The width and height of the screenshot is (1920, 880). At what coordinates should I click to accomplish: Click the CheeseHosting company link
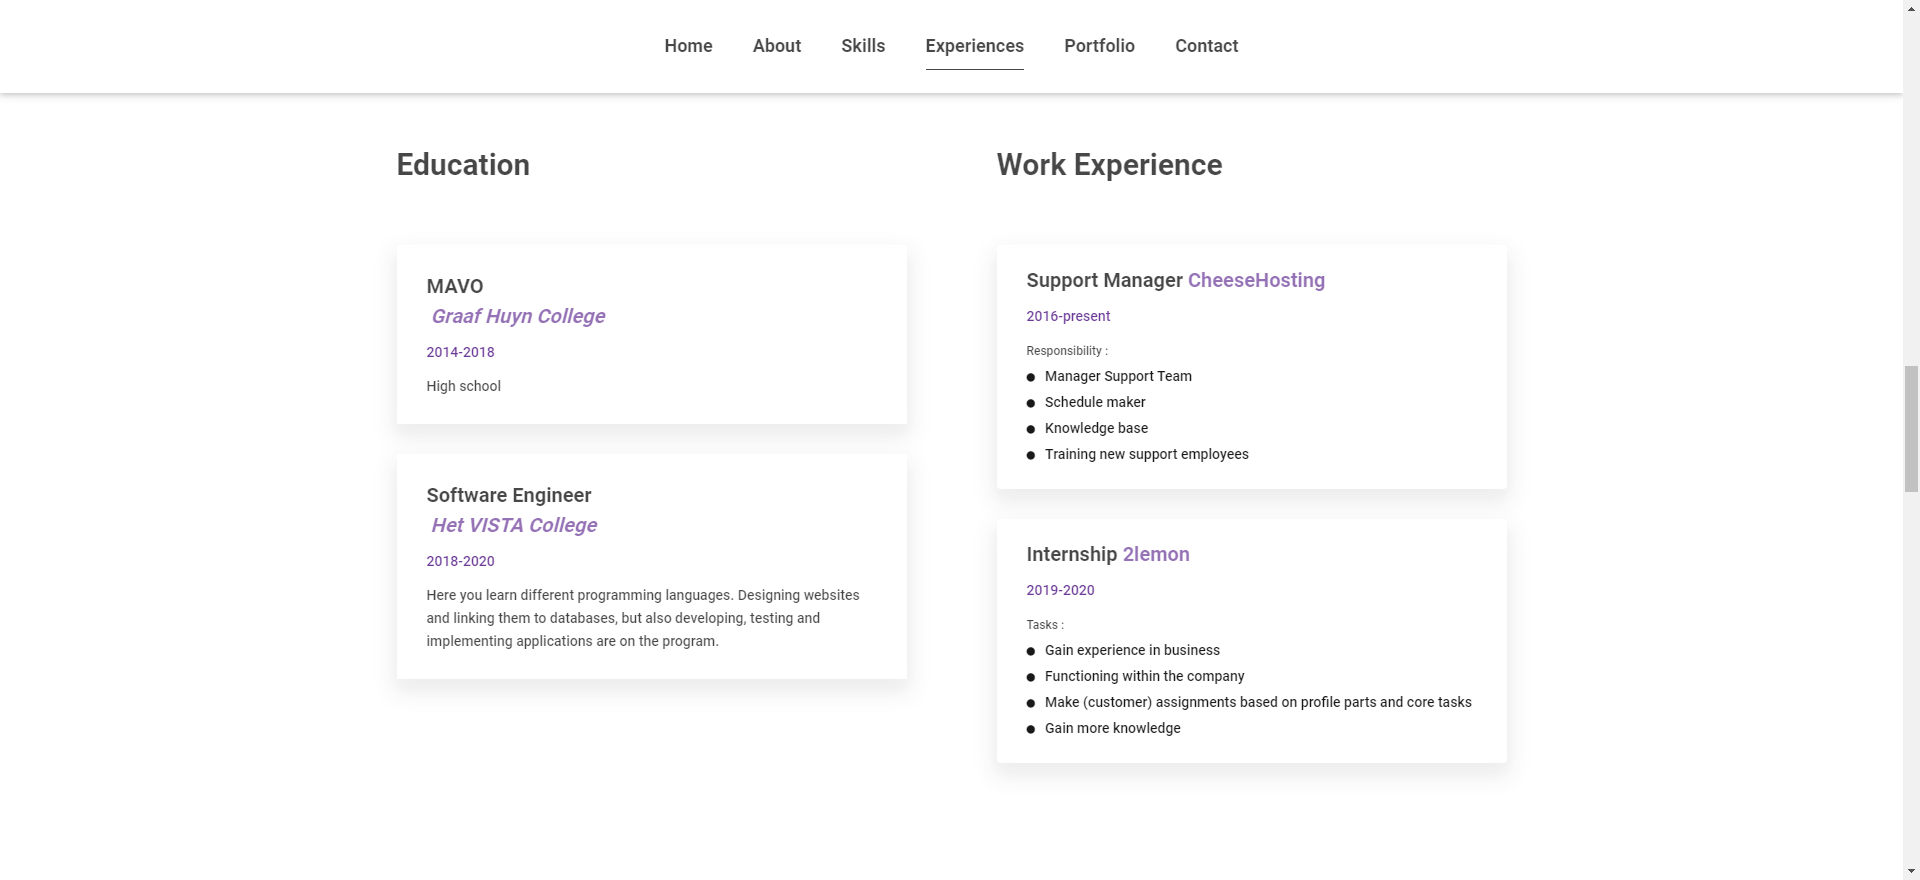pos(1256,281)
